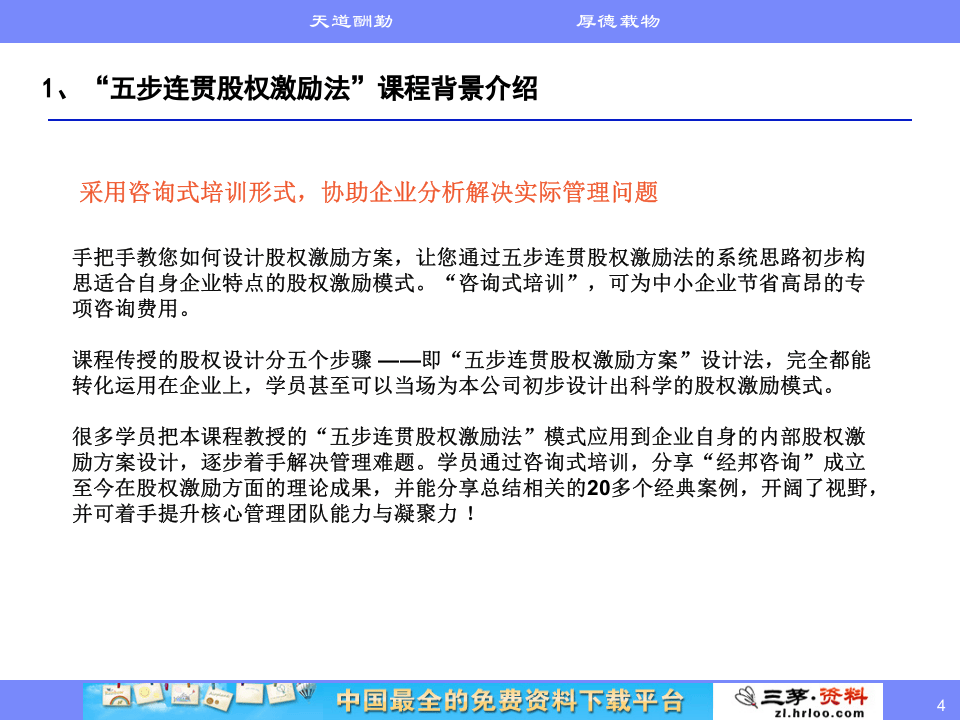Screen dimensions: 960x720
Task: Click the paragraph starting 手把手教您如何设计
Action: (469, 283)
